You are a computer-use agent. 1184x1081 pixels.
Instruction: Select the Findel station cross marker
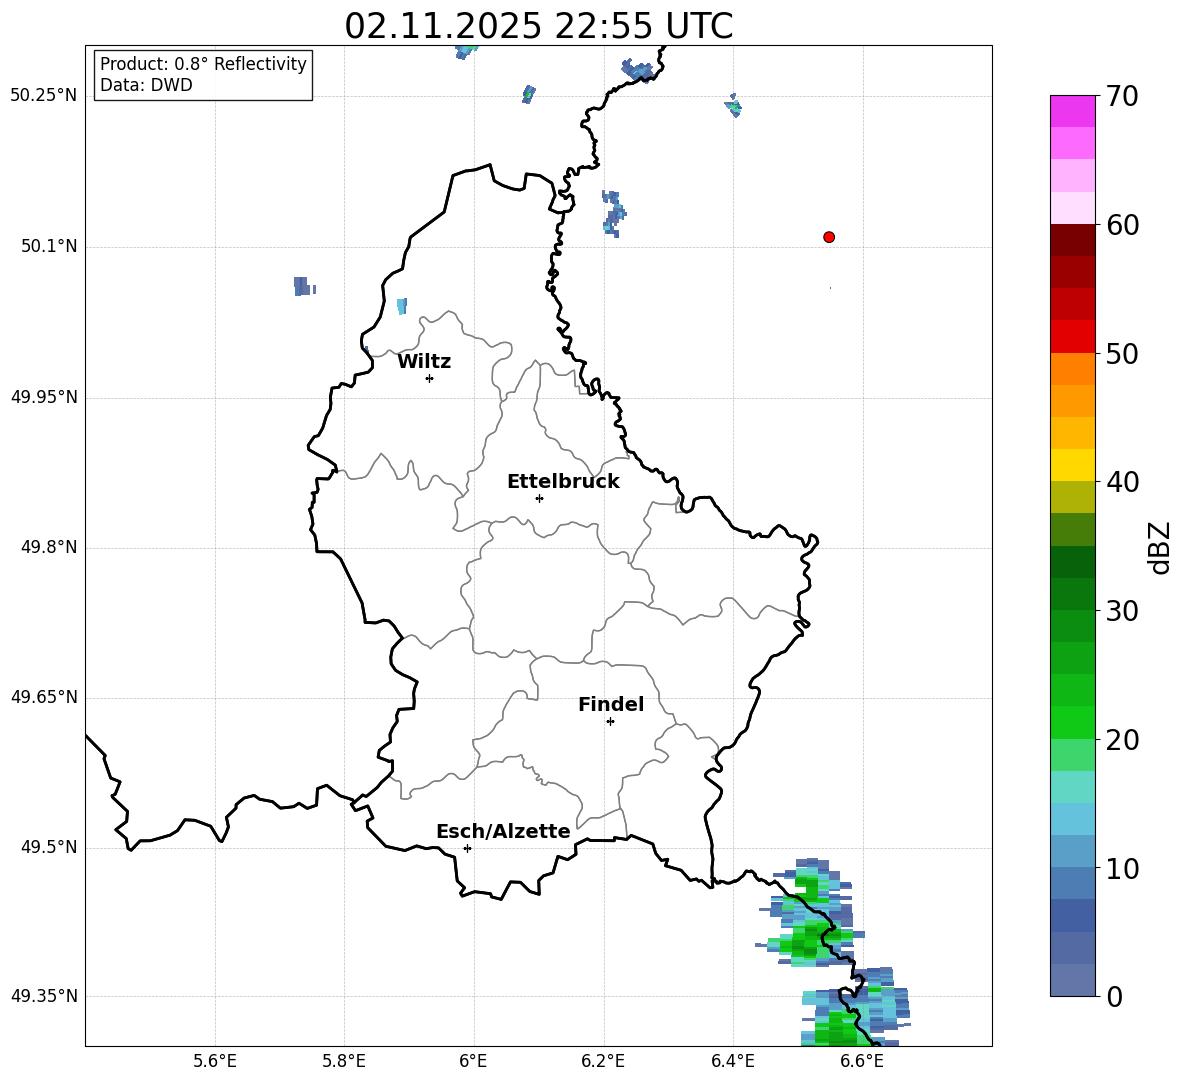(610, 722)
